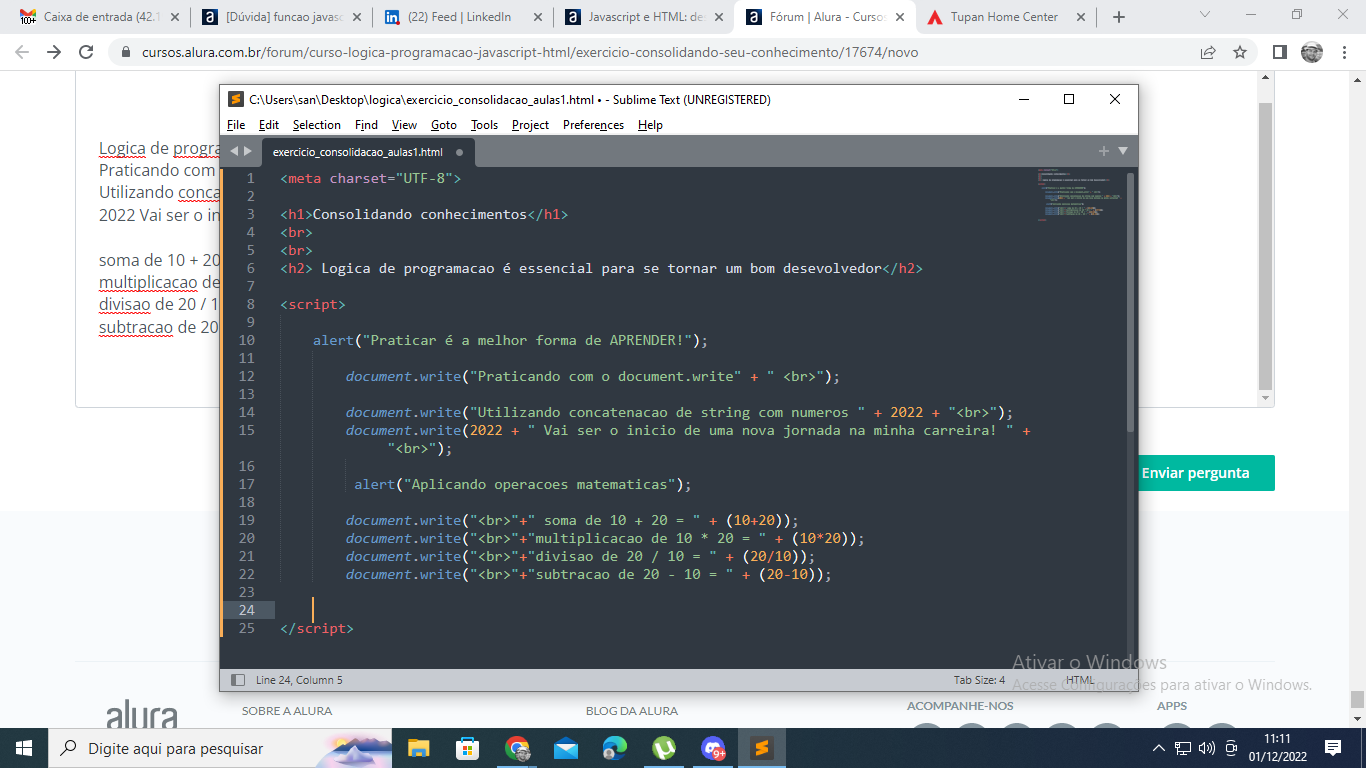Screen dimensions: 1366x768
Task: Open the Edit menu in Sublime
Action: coord(268,125)
